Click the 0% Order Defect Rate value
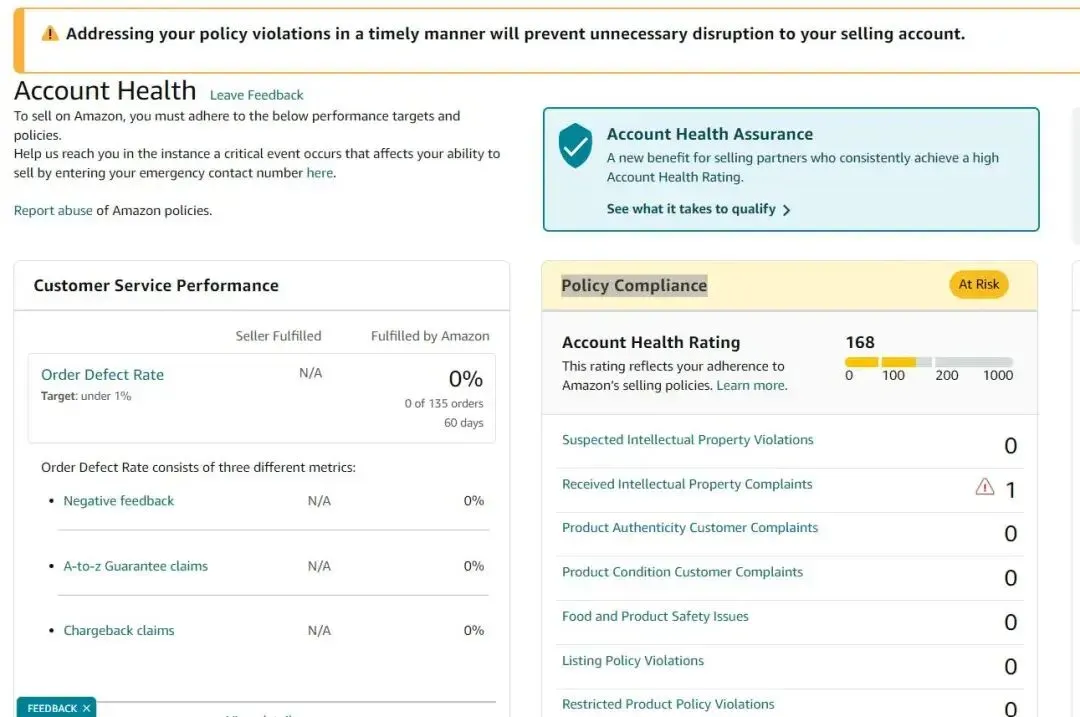Viewport: 1080px width, 717px height. (x=466, y=379)
